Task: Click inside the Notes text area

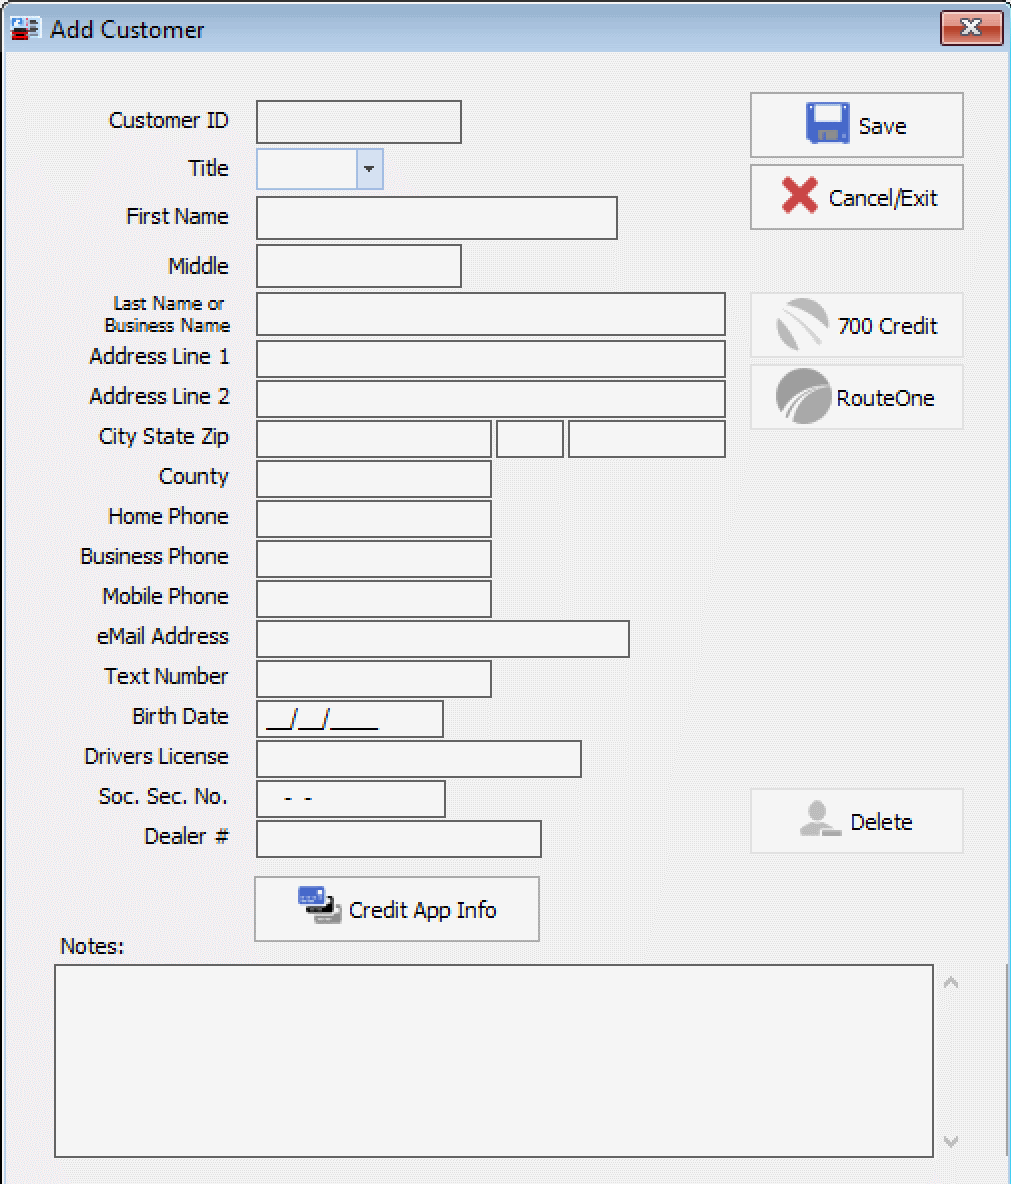Action: pos(493,1060)
